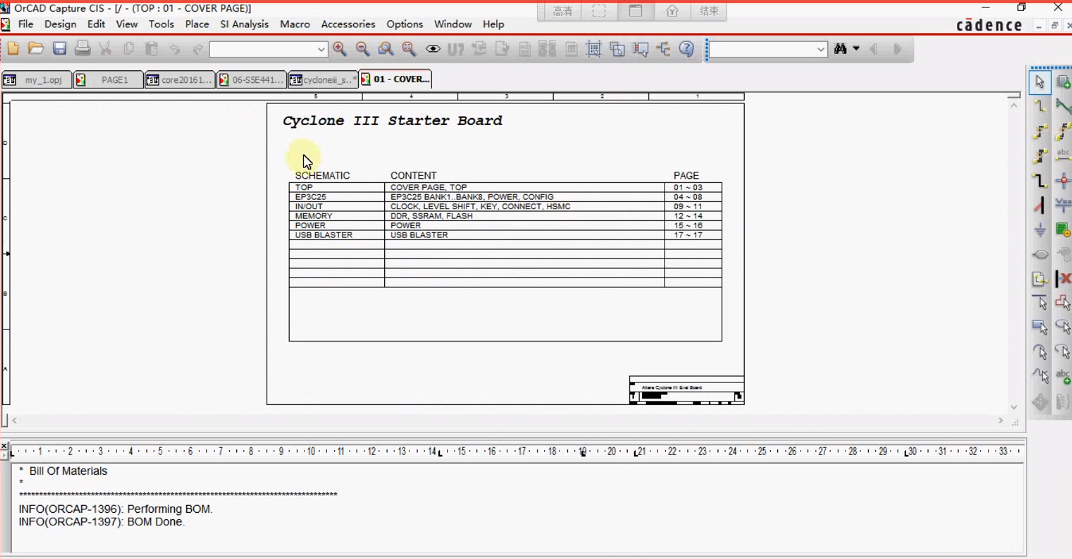Open the Window menu
This screenshot has width=1072, height=559.
tap(453, 24)
